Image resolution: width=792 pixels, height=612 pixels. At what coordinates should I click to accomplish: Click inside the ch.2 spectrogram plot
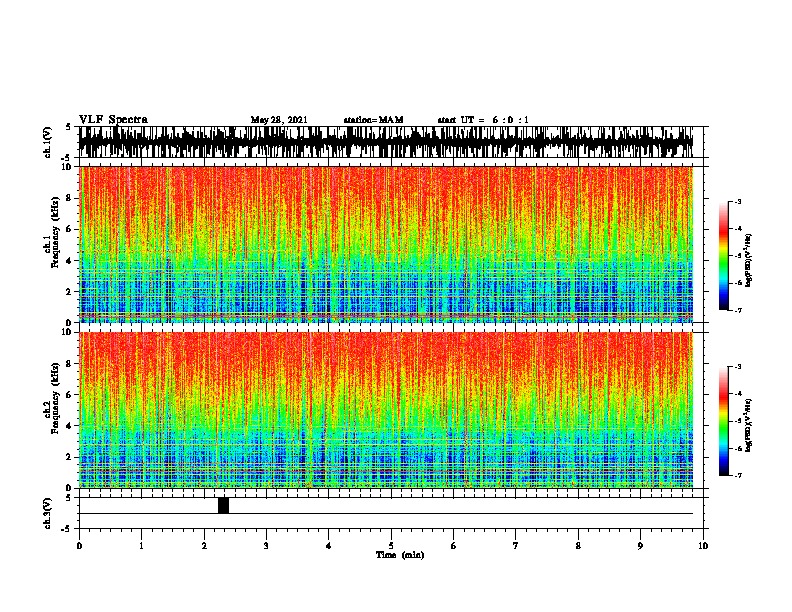(386, 410)
